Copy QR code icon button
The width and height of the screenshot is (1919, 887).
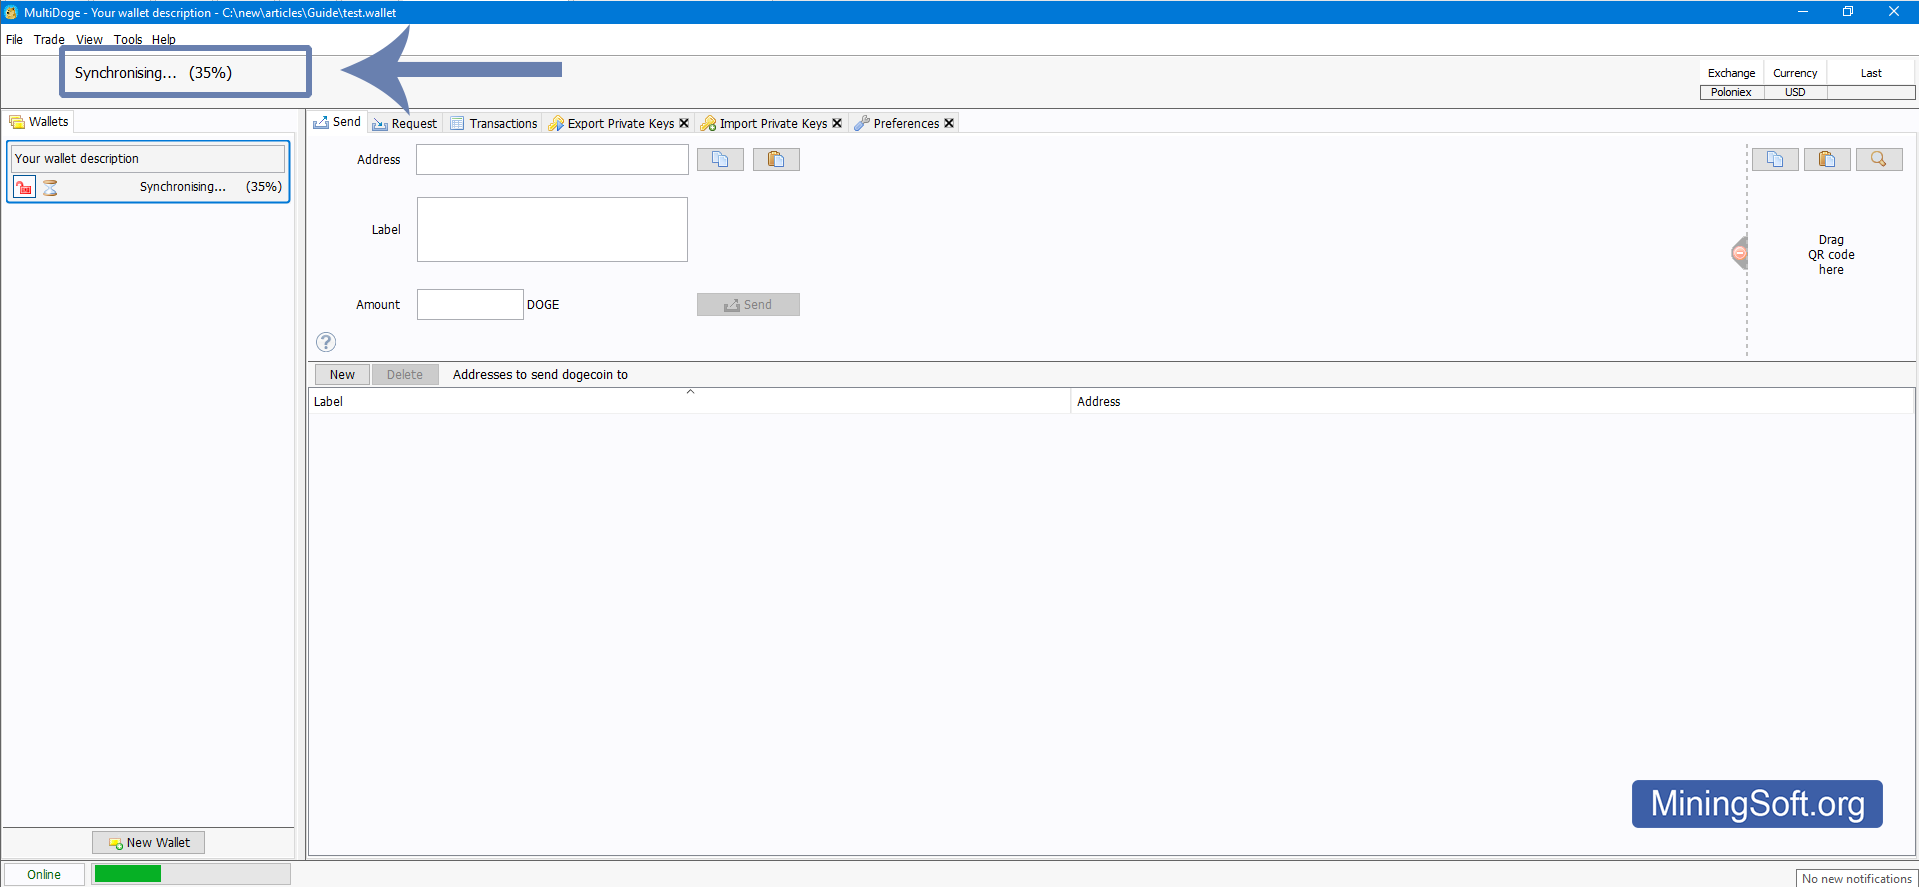[1775, 159]
